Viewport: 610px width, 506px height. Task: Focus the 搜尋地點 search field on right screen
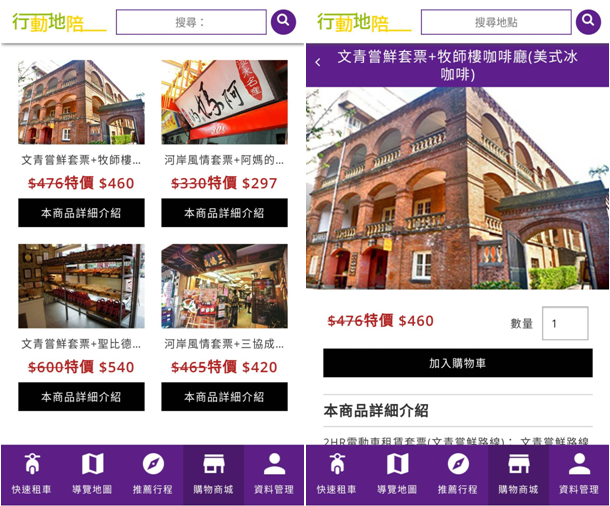point(495,22)
